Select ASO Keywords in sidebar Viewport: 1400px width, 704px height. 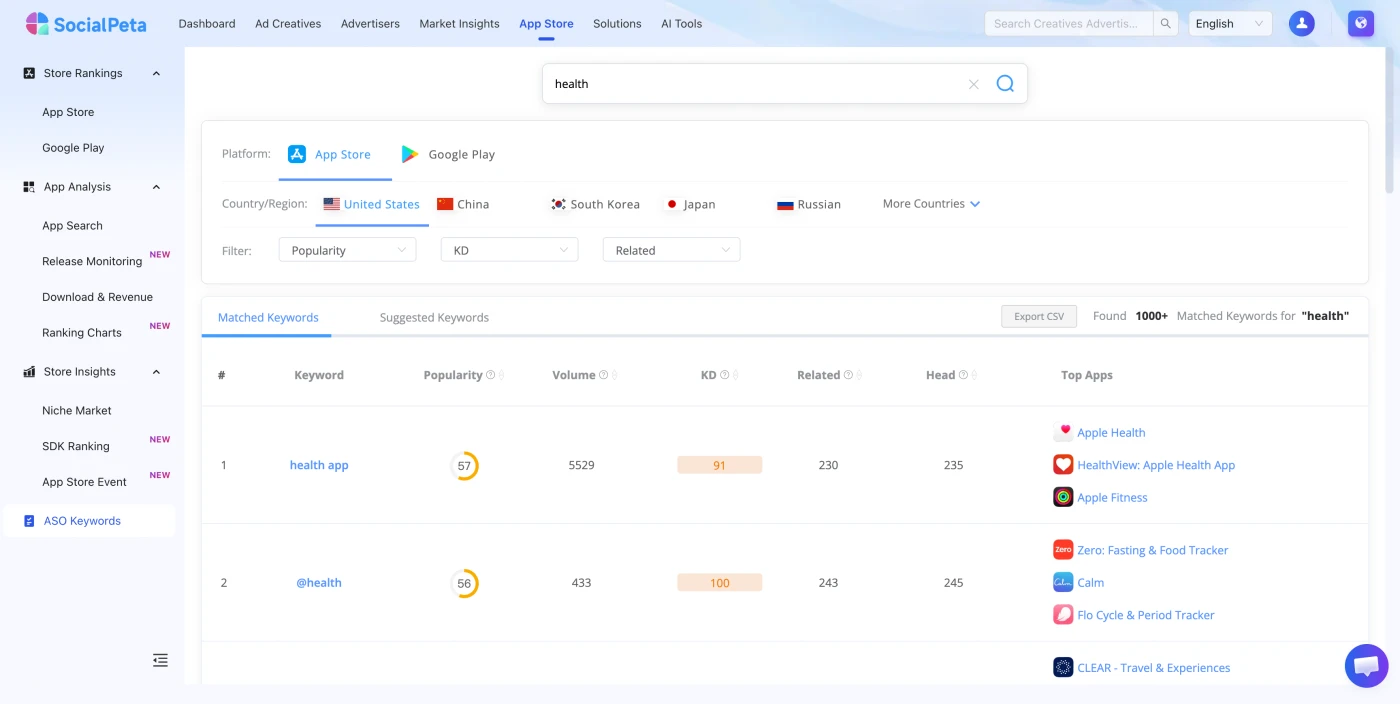(x=89, y=521)
